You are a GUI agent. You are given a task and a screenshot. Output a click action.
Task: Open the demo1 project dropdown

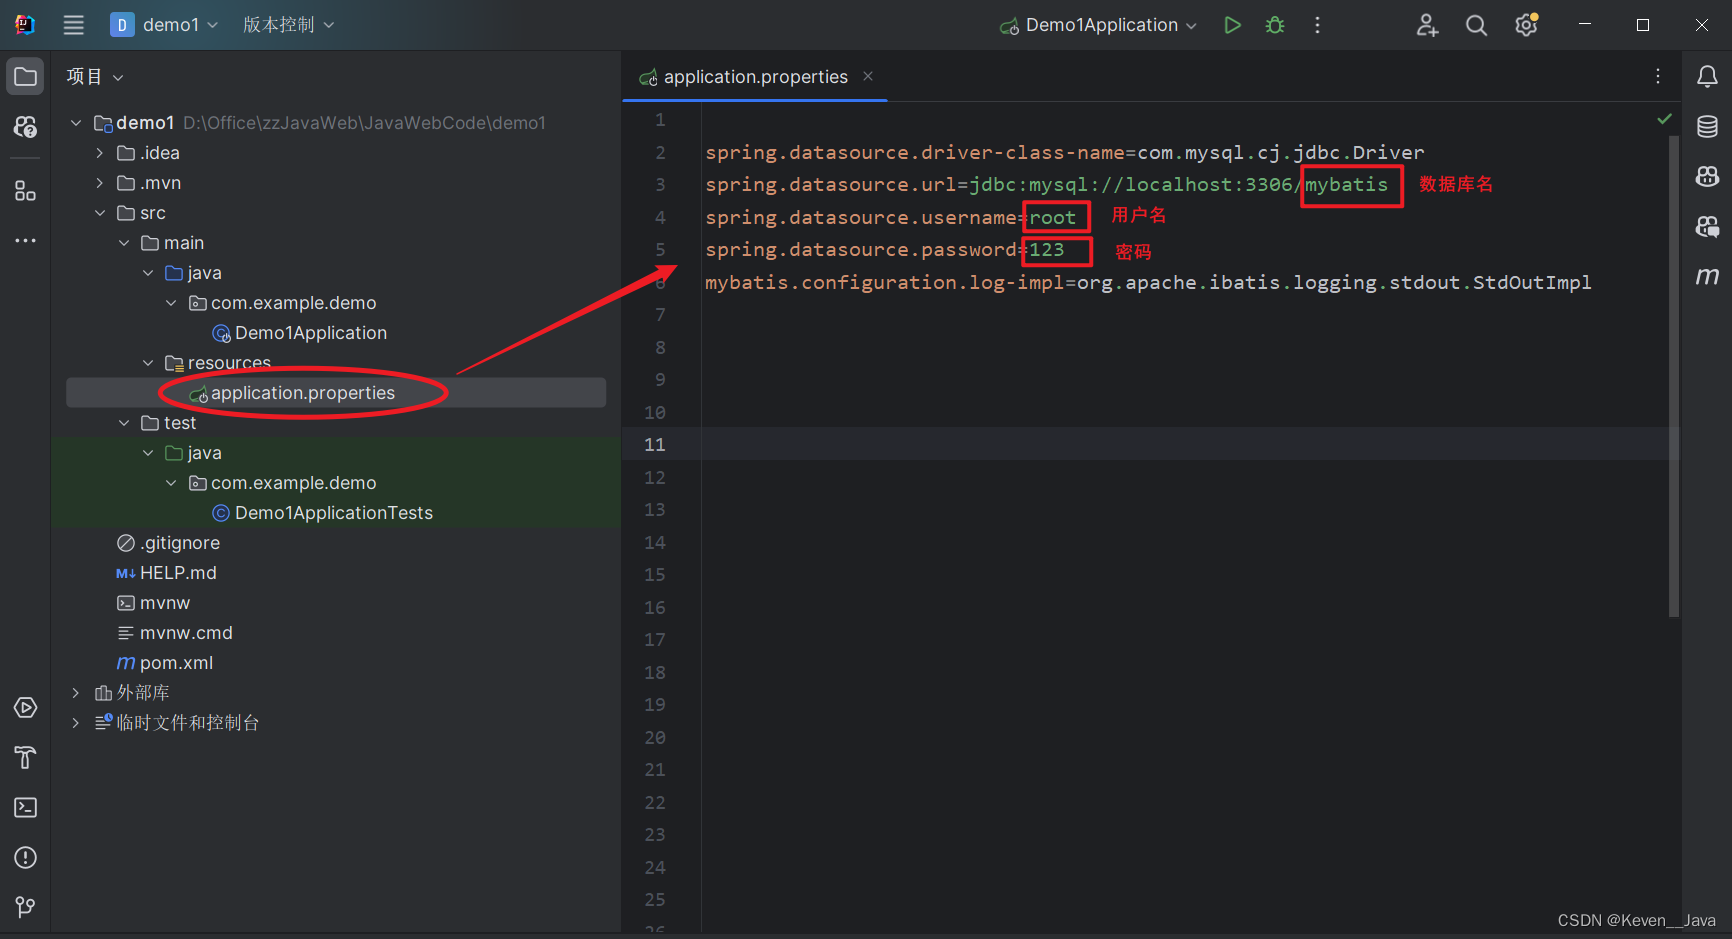164,25
